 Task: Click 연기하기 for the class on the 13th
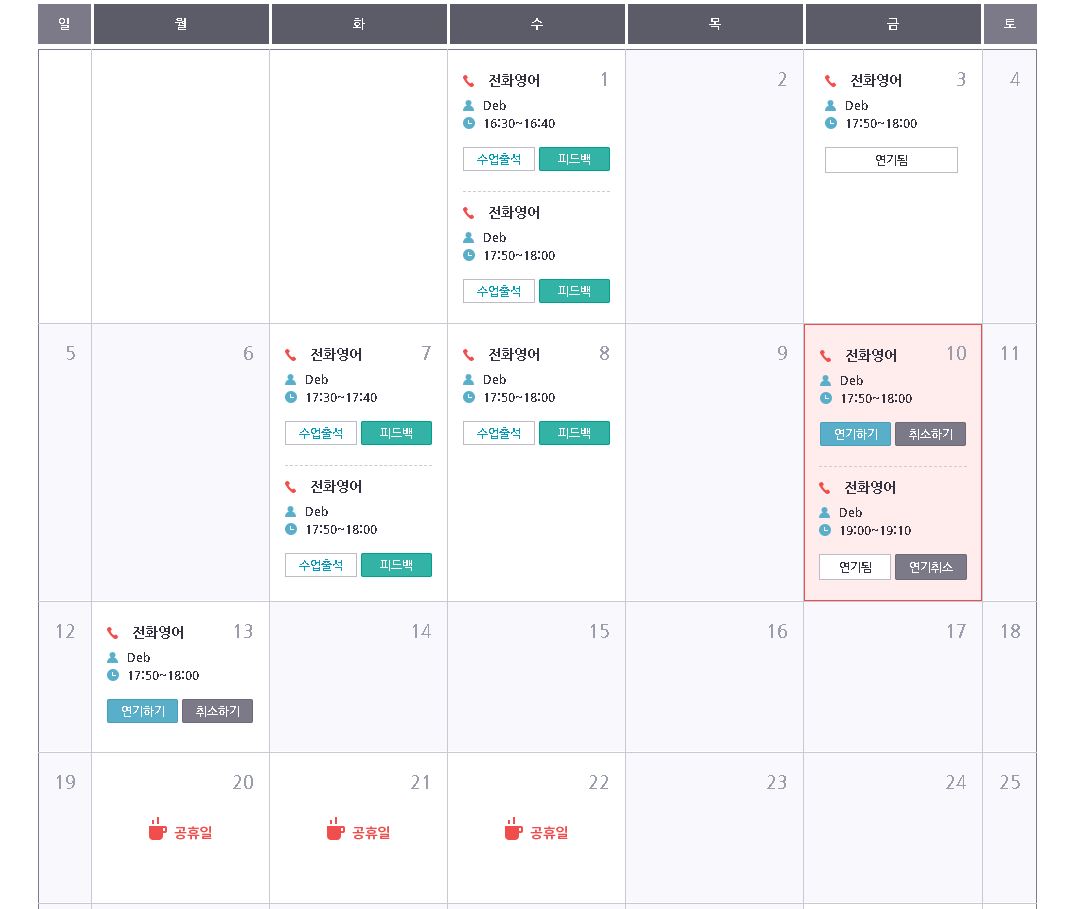click(x=142, y=711)
